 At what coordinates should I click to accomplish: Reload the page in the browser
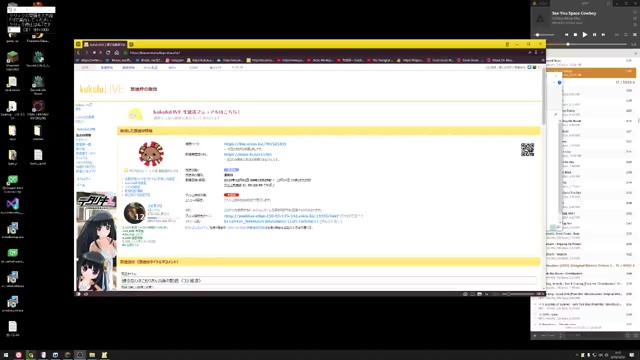coord(108,53)
